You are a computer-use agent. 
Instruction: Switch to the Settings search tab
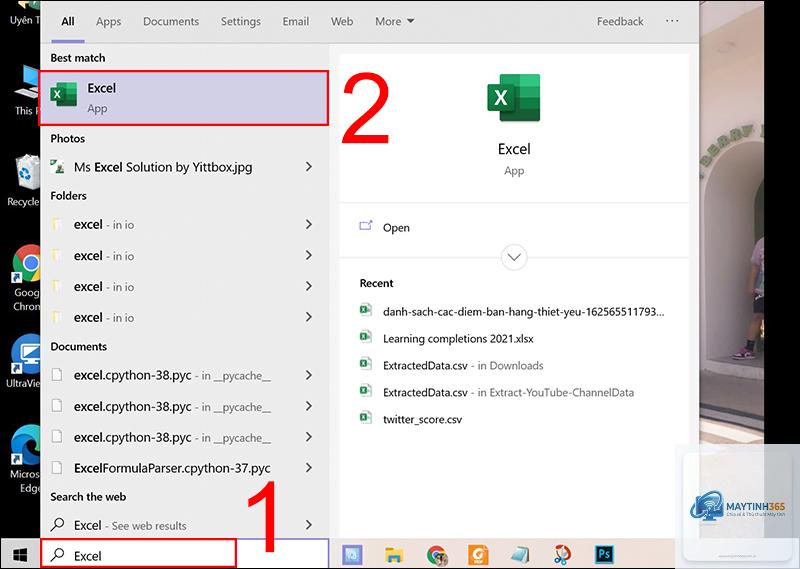[x=241, y=21]
